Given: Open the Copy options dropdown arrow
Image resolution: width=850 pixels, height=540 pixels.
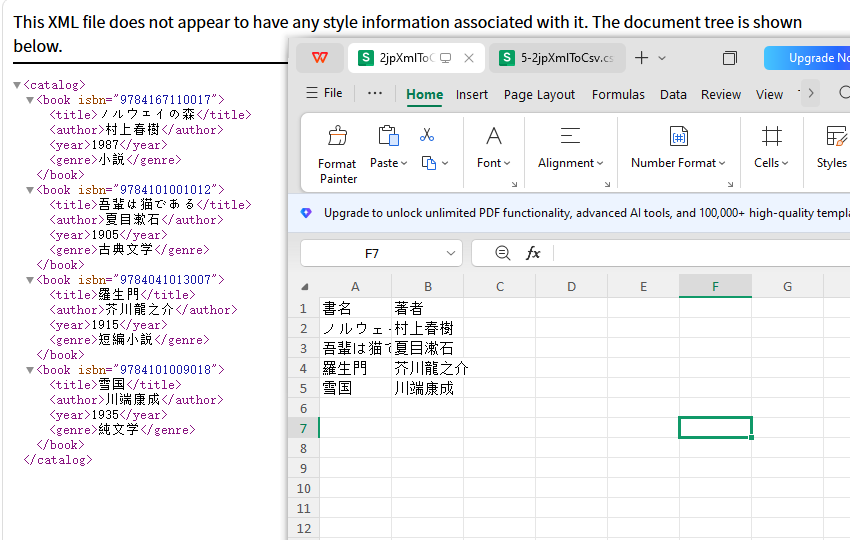Looking at the screenshot, I should coord(445,163).
